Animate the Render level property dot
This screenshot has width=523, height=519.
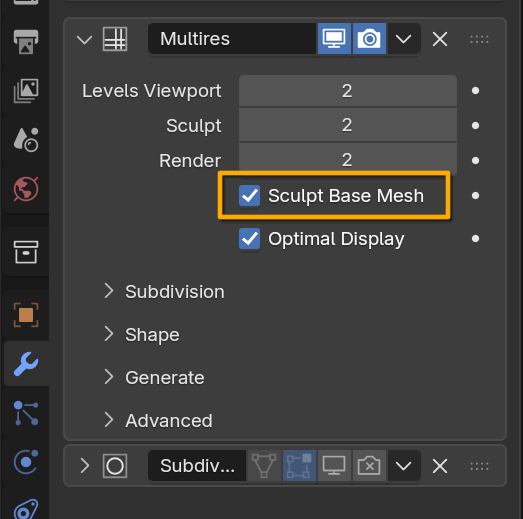pos(475,160)
